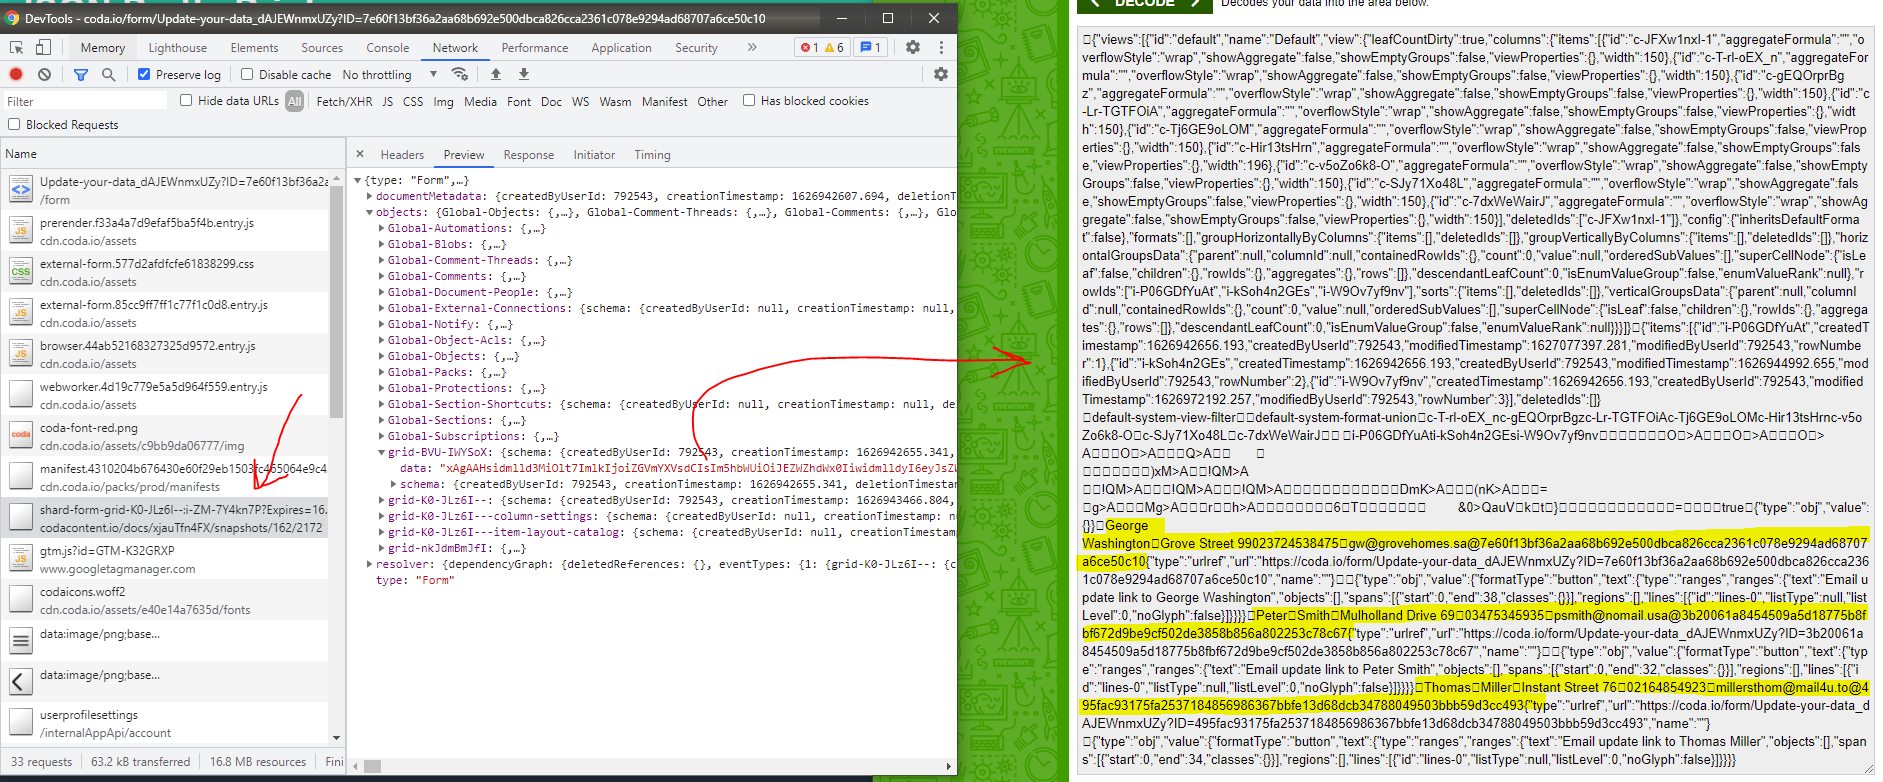Click the network Filter text field

click(x=86, y=101)
